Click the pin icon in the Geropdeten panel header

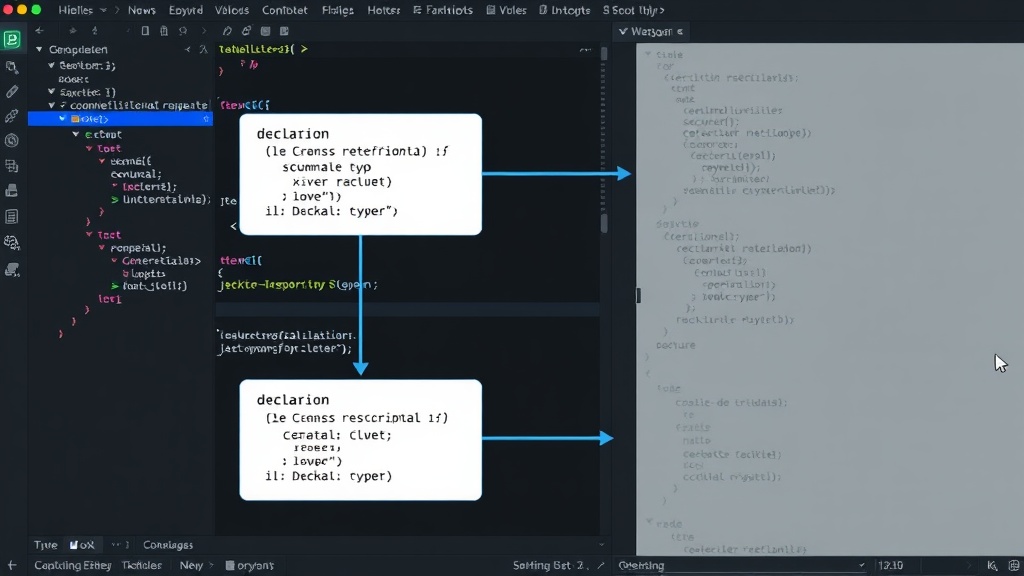pyautogui.click(x=204, y=50)
